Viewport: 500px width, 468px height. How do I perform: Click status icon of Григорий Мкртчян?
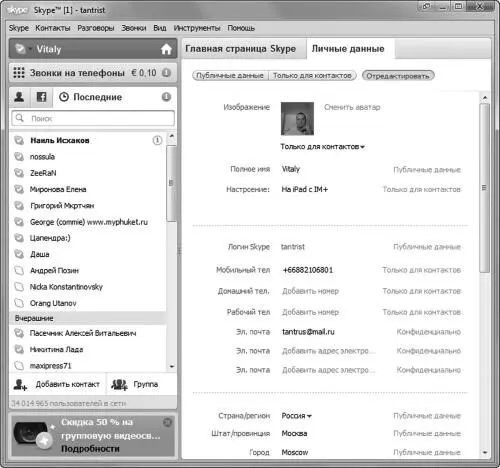19,206
